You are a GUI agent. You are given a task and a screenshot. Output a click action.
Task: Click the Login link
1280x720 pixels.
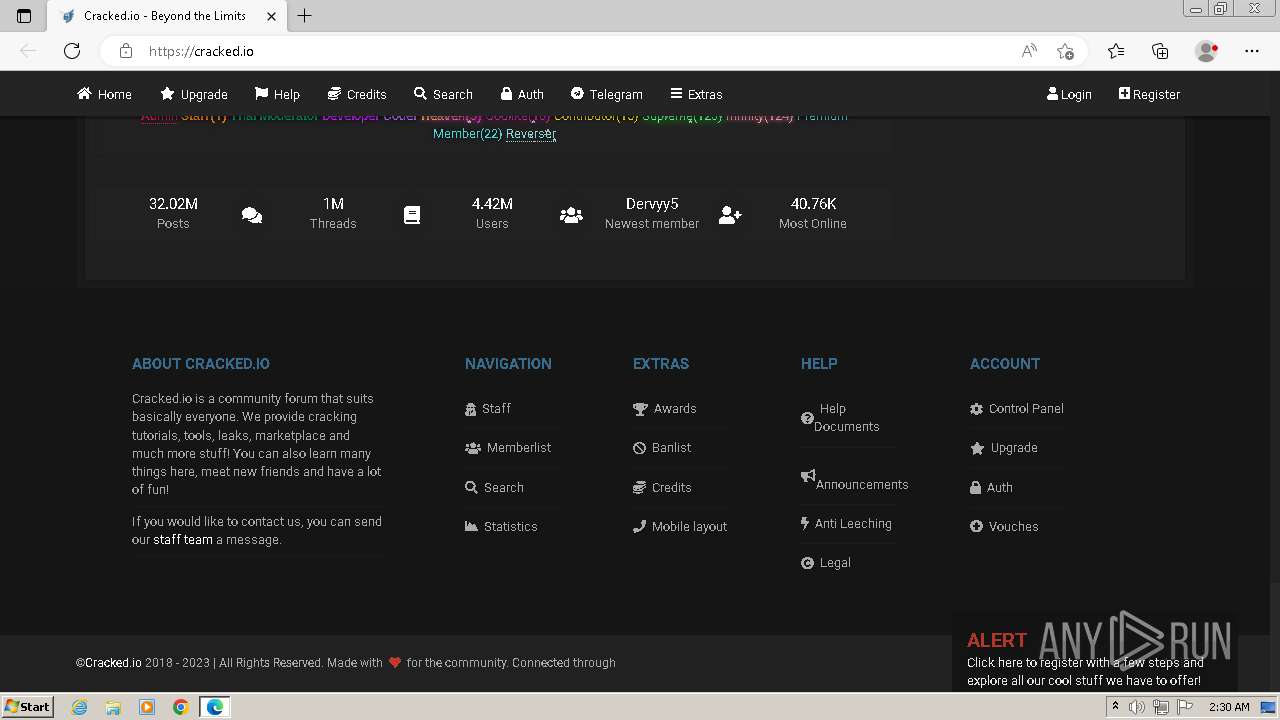(1069, 94)
